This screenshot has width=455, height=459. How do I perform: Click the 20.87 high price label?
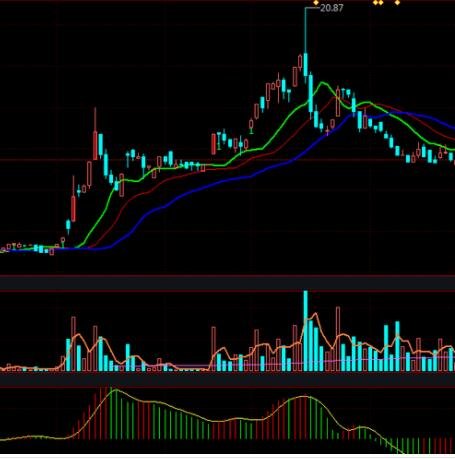click(331, 8)
